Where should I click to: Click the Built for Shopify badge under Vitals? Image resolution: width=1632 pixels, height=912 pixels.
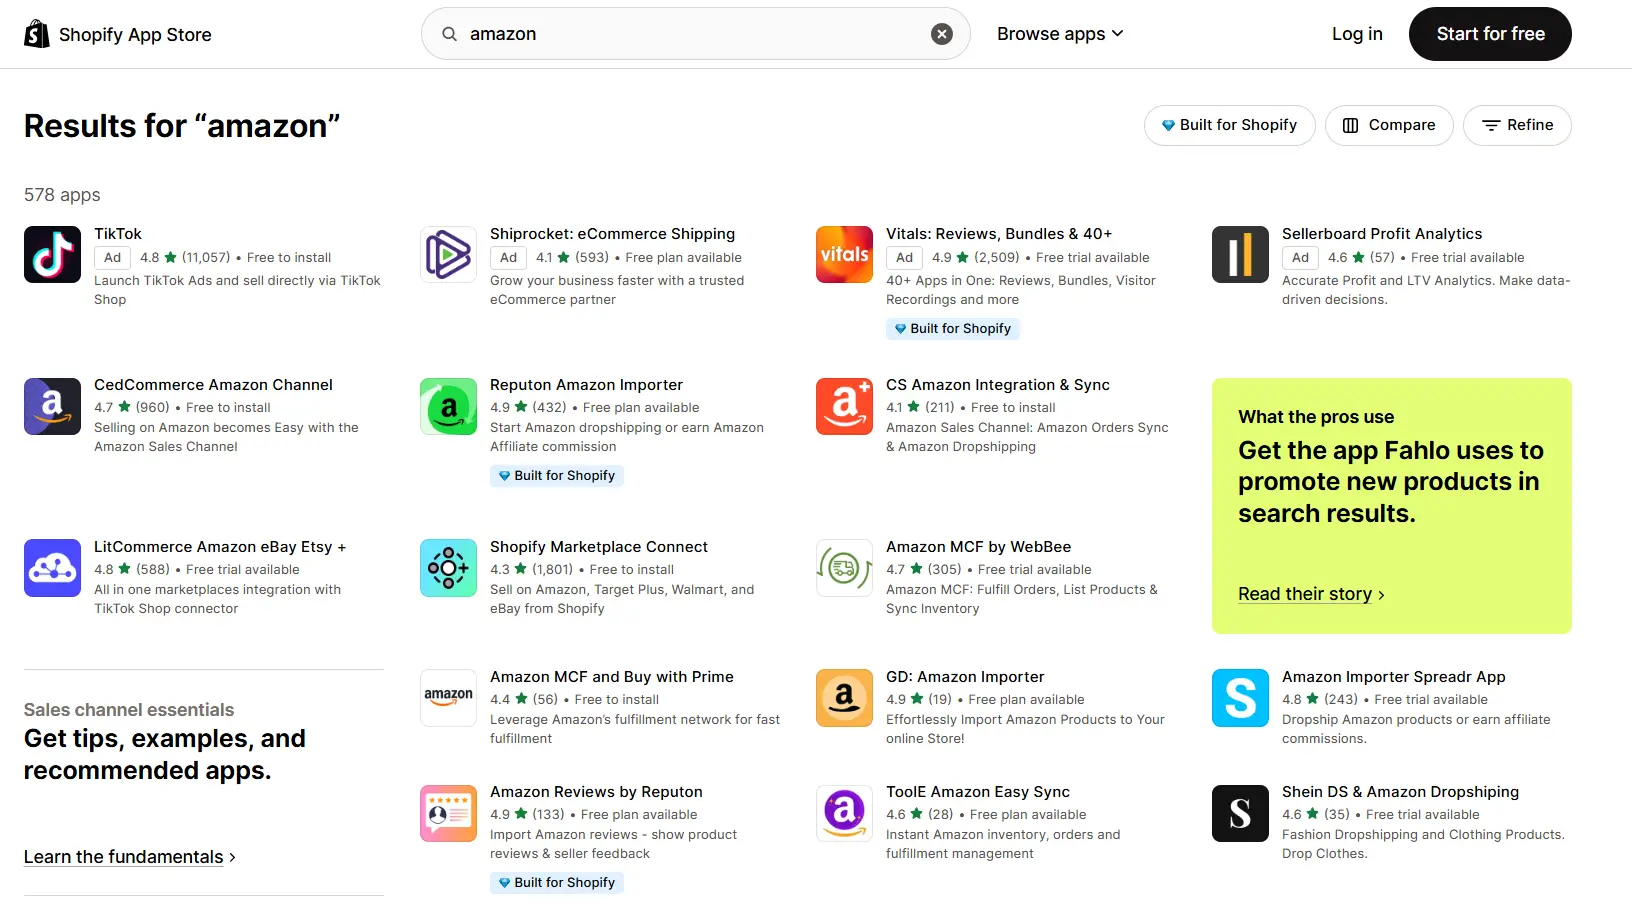[952, 328]
